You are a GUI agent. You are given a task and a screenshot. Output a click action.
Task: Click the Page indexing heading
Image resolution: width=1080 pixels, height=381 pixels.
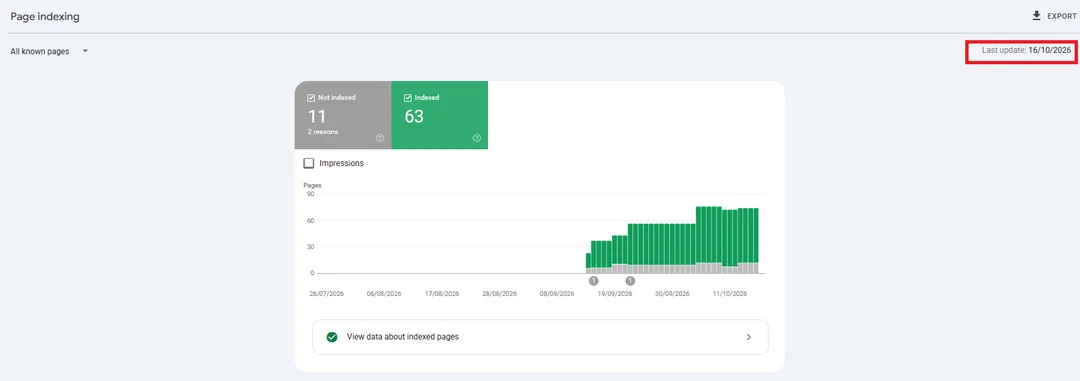click(45, 17)
